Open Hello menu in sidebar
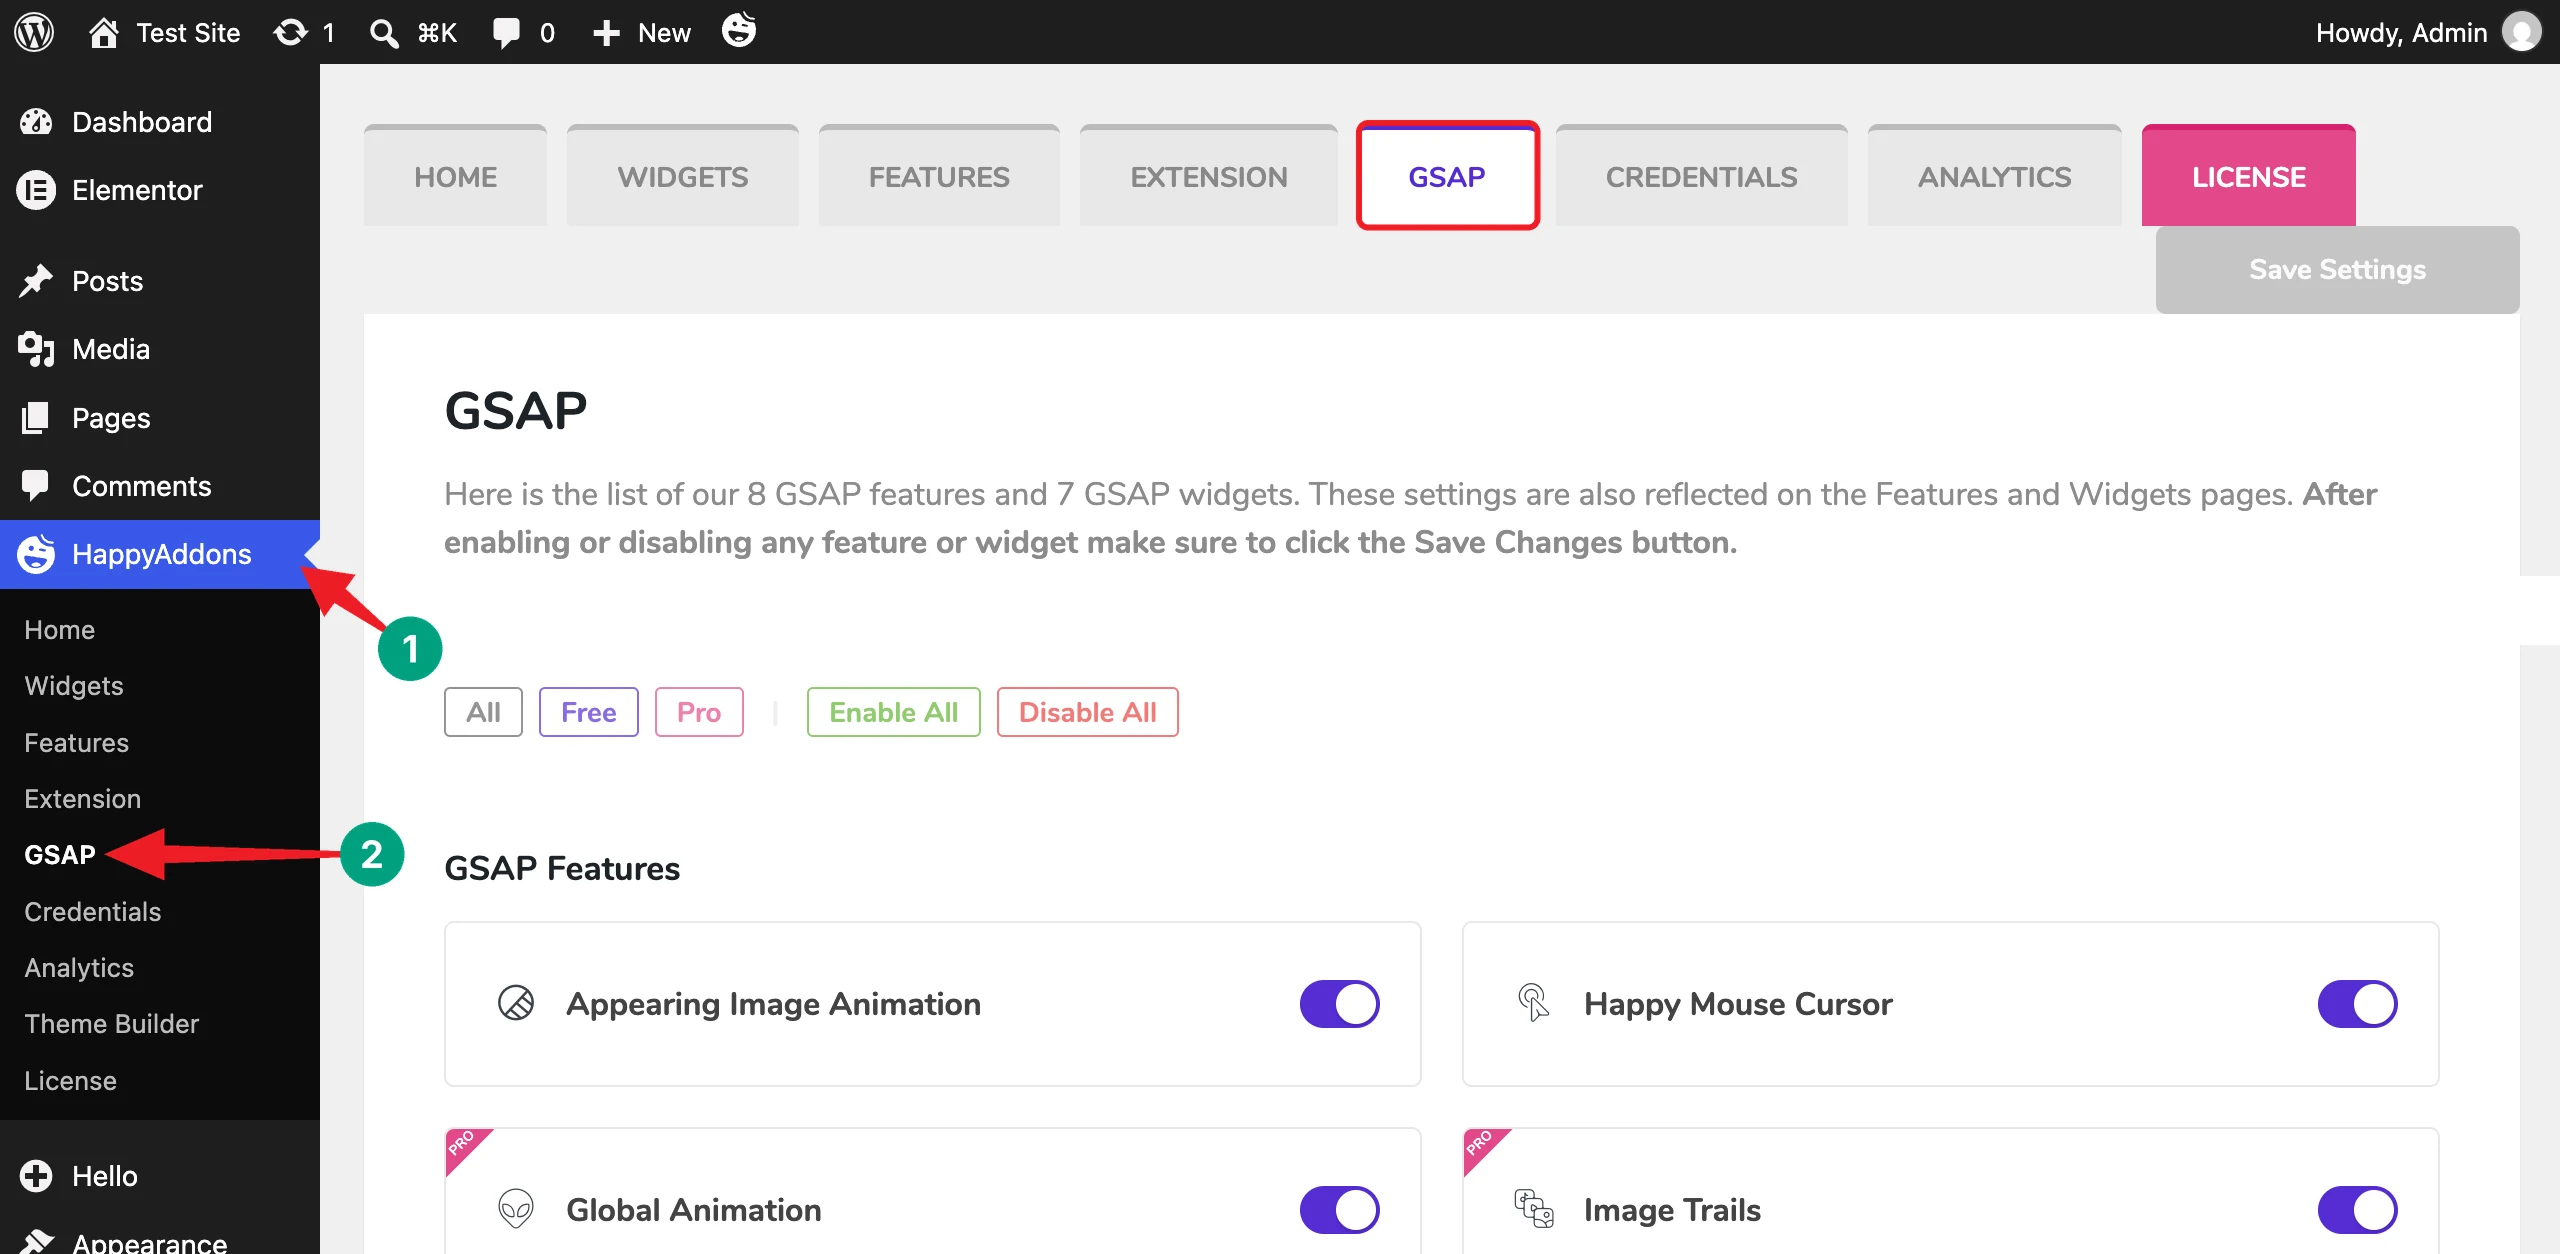 pos(160,1176)
